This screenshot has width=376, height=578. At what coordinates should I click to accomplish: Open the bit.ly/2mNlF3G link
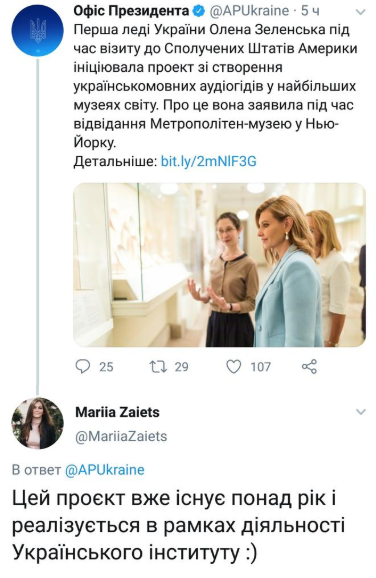(x=209, y=161)
